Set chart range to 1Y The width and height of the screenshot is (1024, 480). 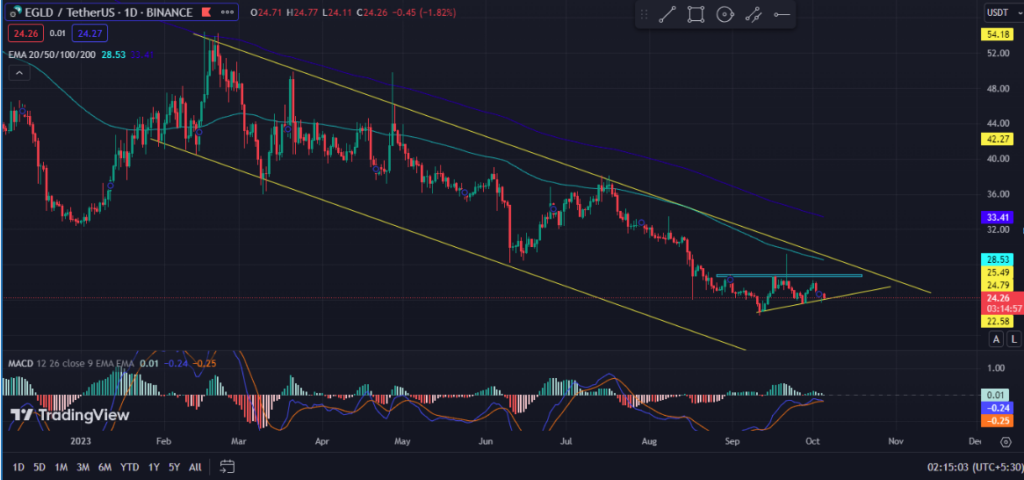pyautogui.click(x=154, y=467)
